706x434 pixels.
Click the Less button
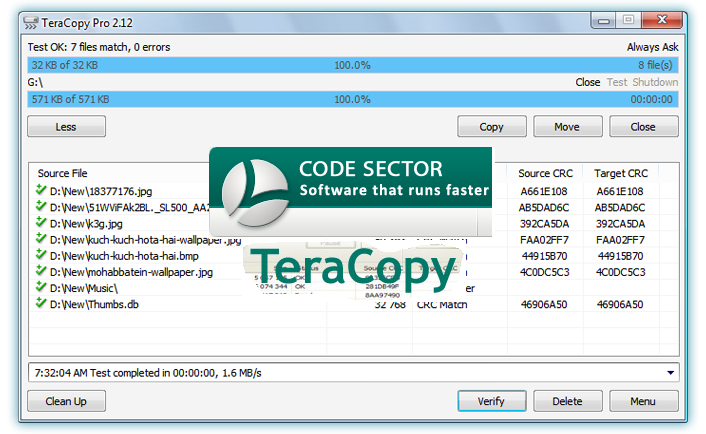tap(66, 127)
